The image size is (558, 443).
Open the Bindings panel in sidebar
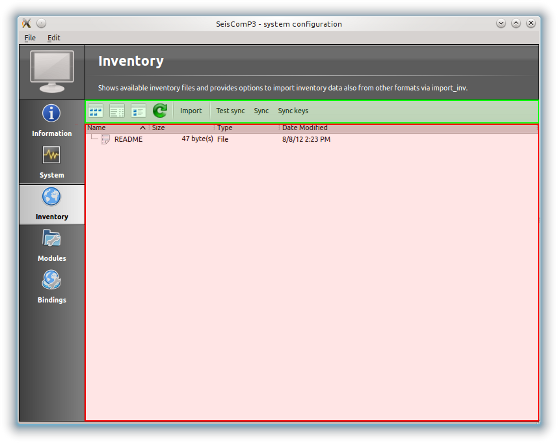pyautogui.click(x=52, y=287)
